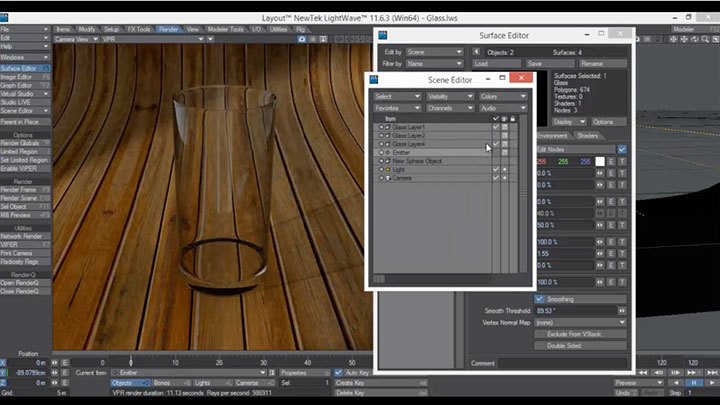
Task: Click the Scene Editor window title icon
Action: tap(374, 80)
